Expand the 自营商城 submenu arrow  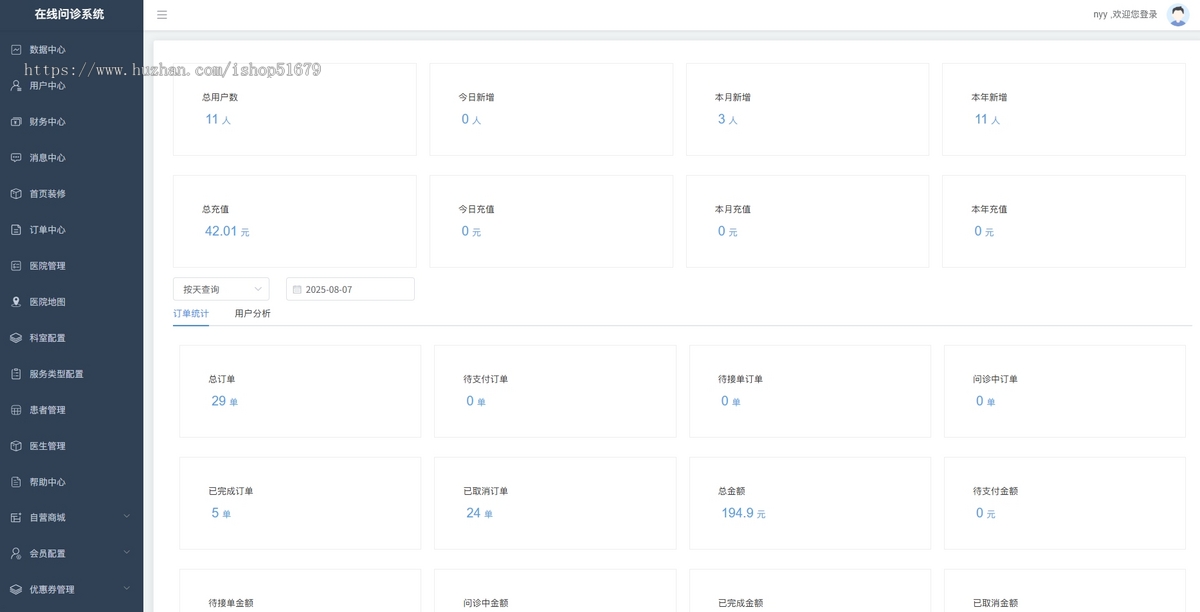point(127,516)
